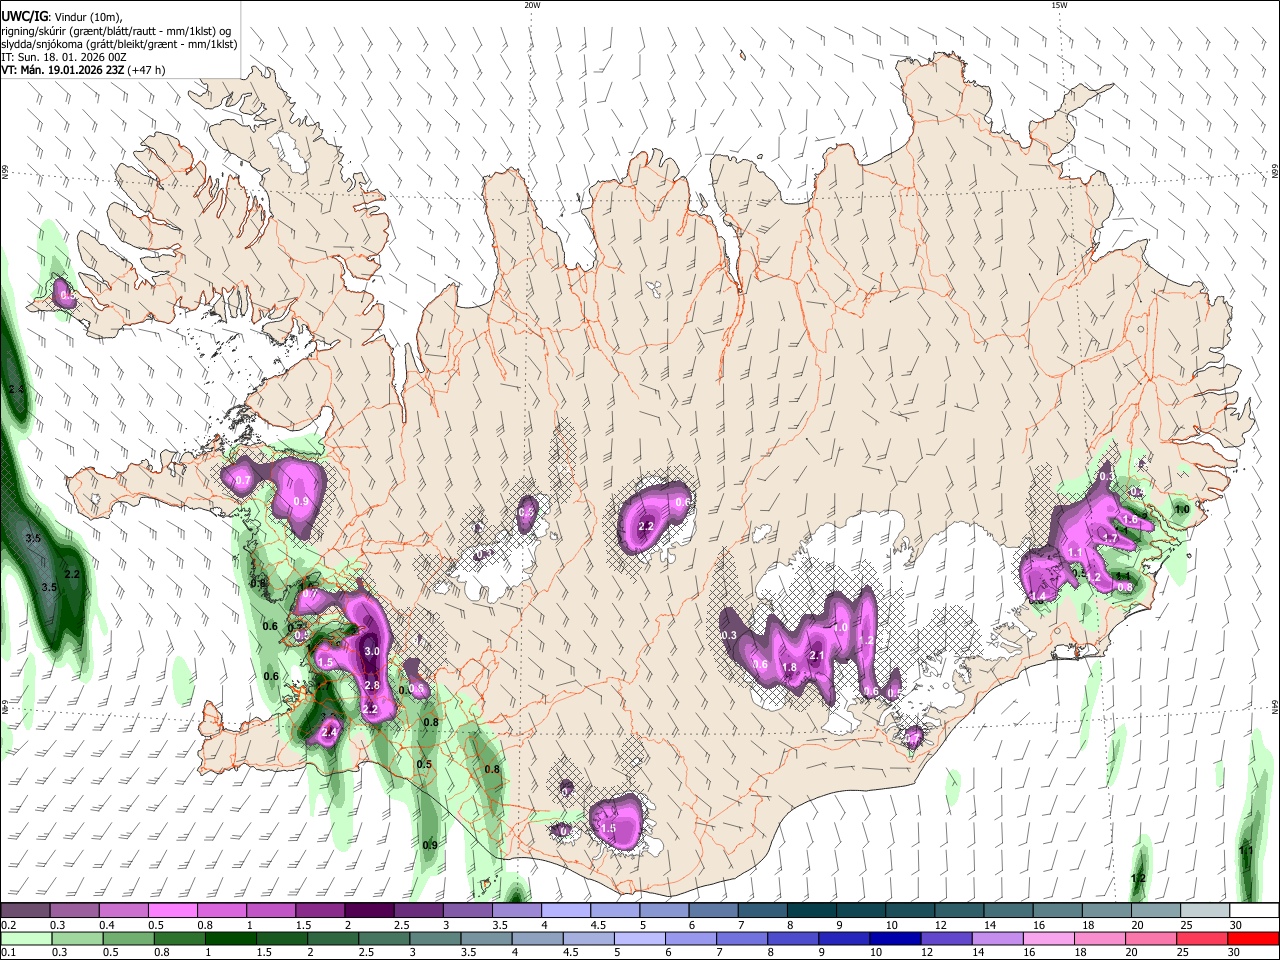
Task: Click the darkest purple 2 swatch in upper legend
Action: pyautogui.click(x=369, y=910)
